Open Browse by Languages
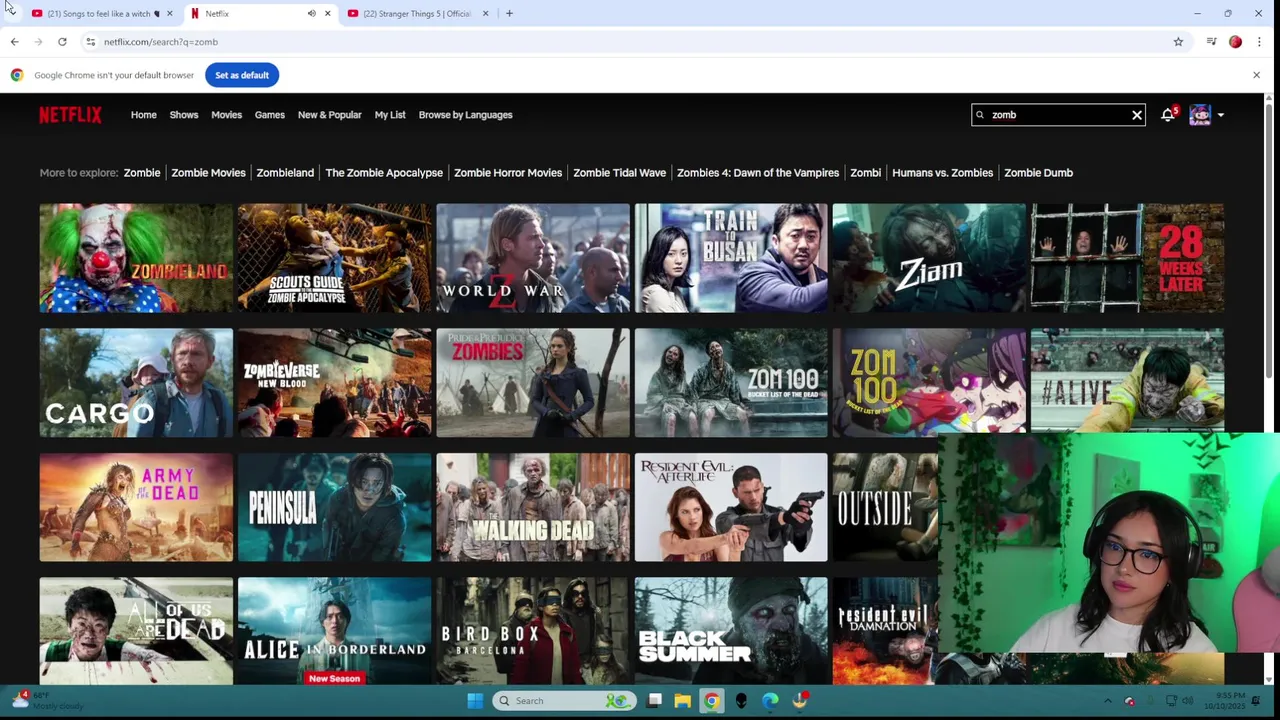The image size is (1280, 720). click(x=465, y=115)
